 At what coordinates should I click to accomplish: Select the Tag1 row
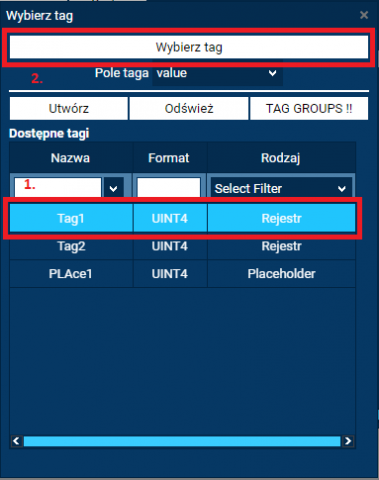182,218
